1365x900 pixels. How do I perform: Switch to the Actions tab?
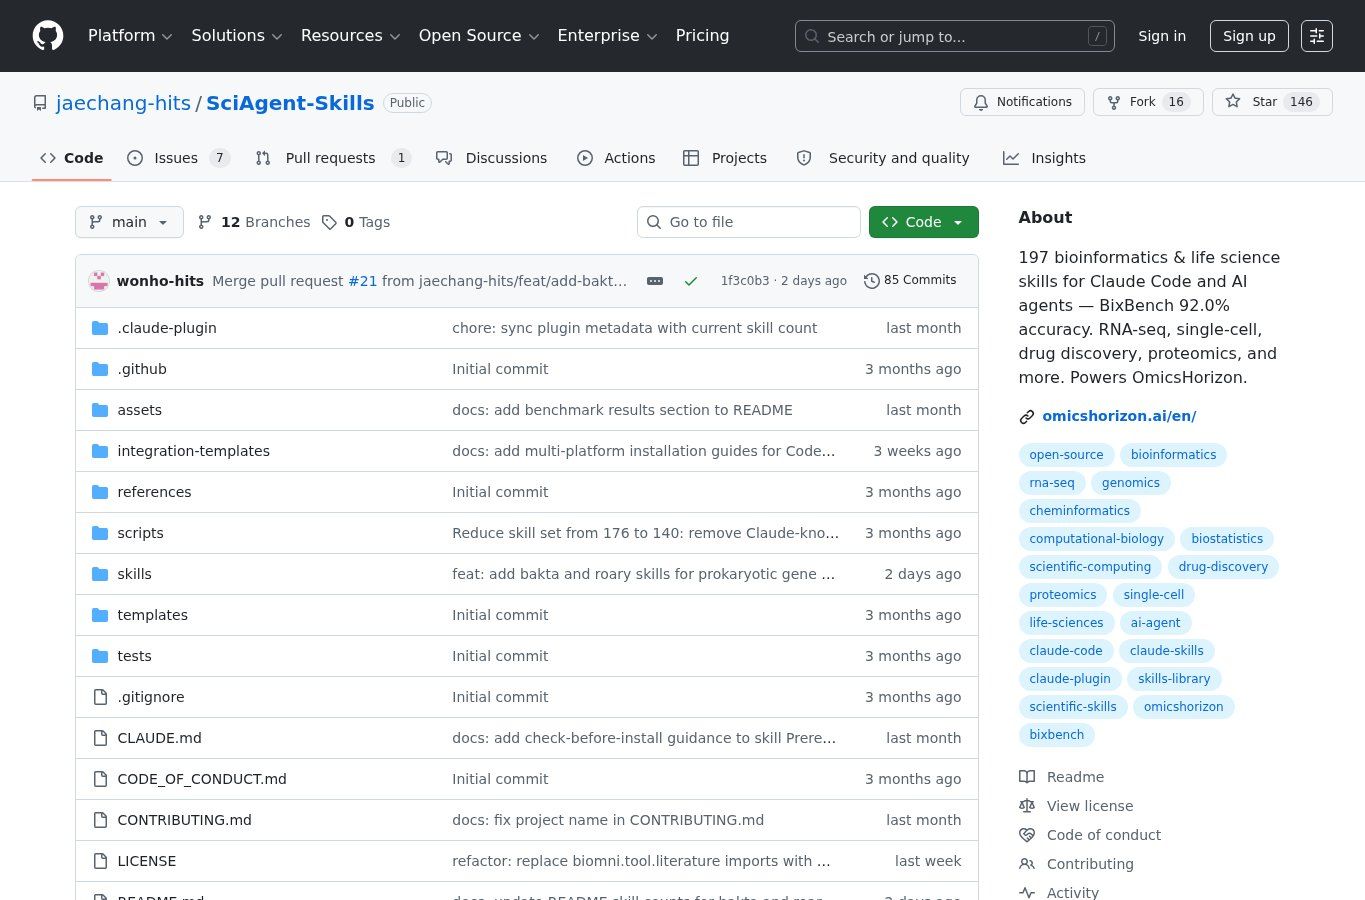click(616, 158)
